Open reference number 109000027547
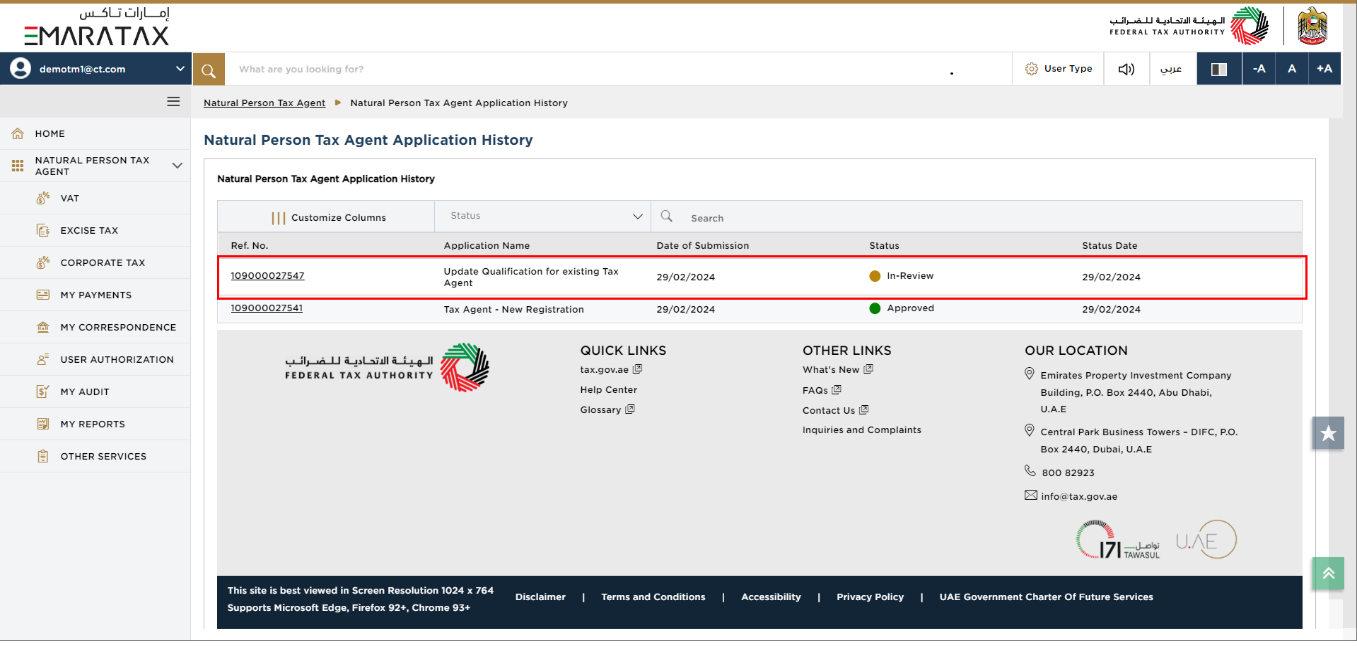Image resolution: width=1357 pixels, height=648 pixels. (x=267, y=276)
